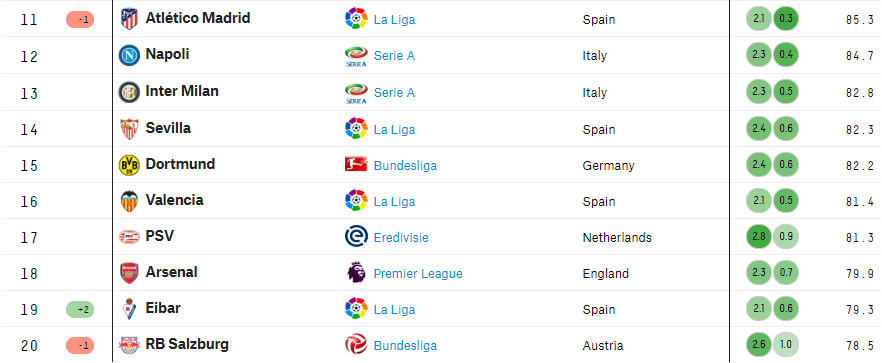Screen dimensions: 882x363
Task: Open the Eredivisie league link
Action: pos(401,237)
